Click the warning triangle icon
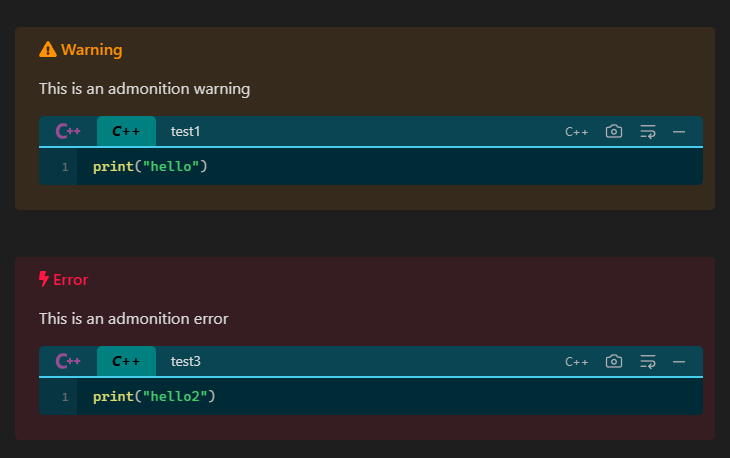Image resolution: width=730 pixels, height=458 pixels. pyautogui.click(x=47, y=49)
